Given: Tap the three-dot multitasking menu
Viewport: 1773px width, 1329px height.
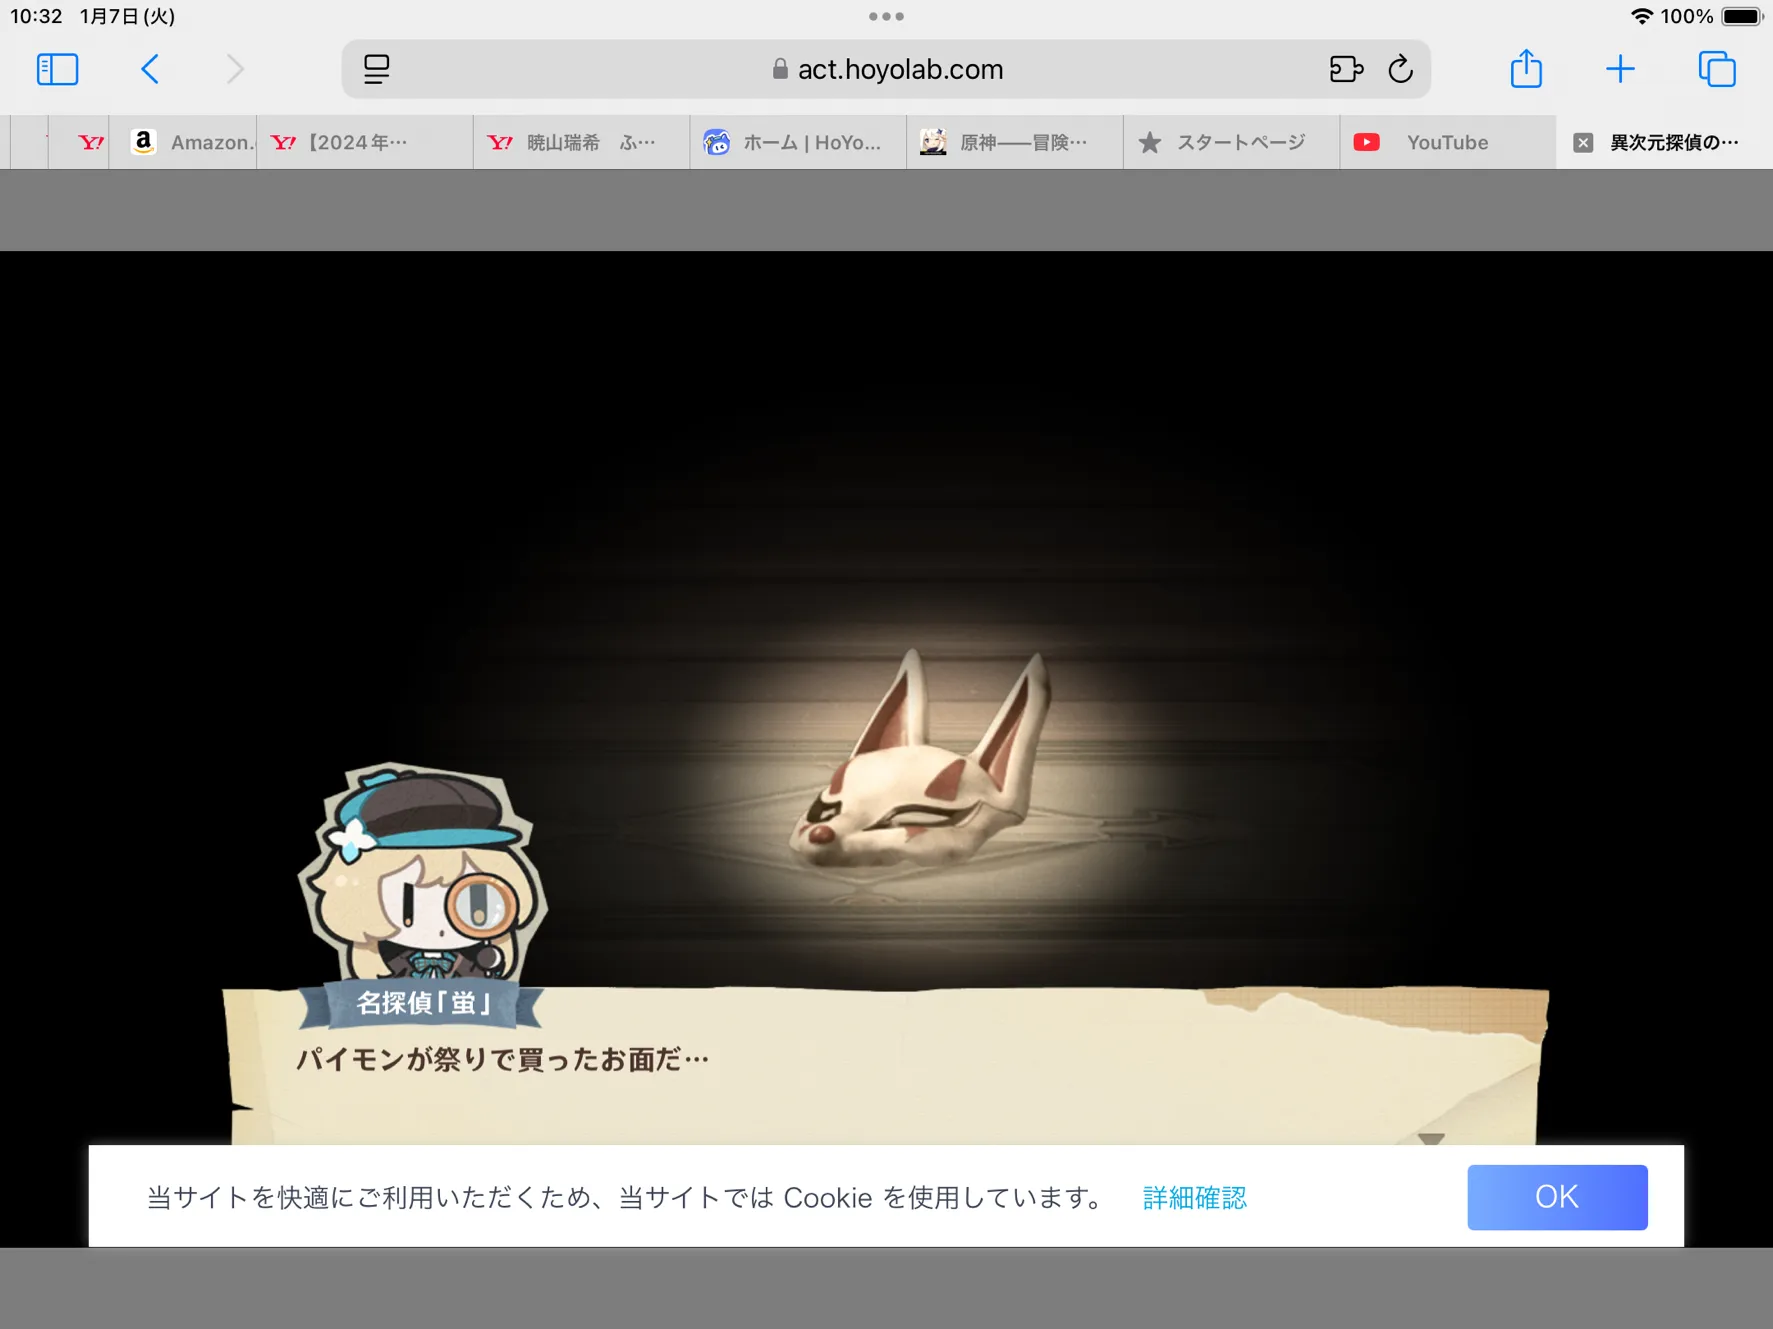Looking at the screenshot, I should coord(886,16).
